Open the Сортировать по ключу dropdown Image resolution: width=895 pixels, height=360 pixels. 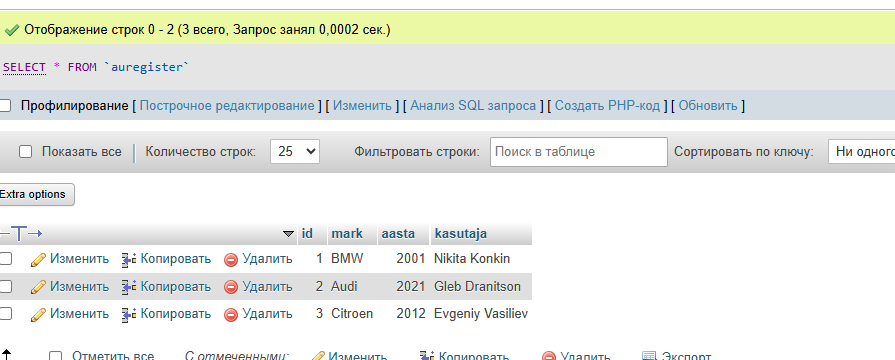pyautogui.click(x=861, y=152)
